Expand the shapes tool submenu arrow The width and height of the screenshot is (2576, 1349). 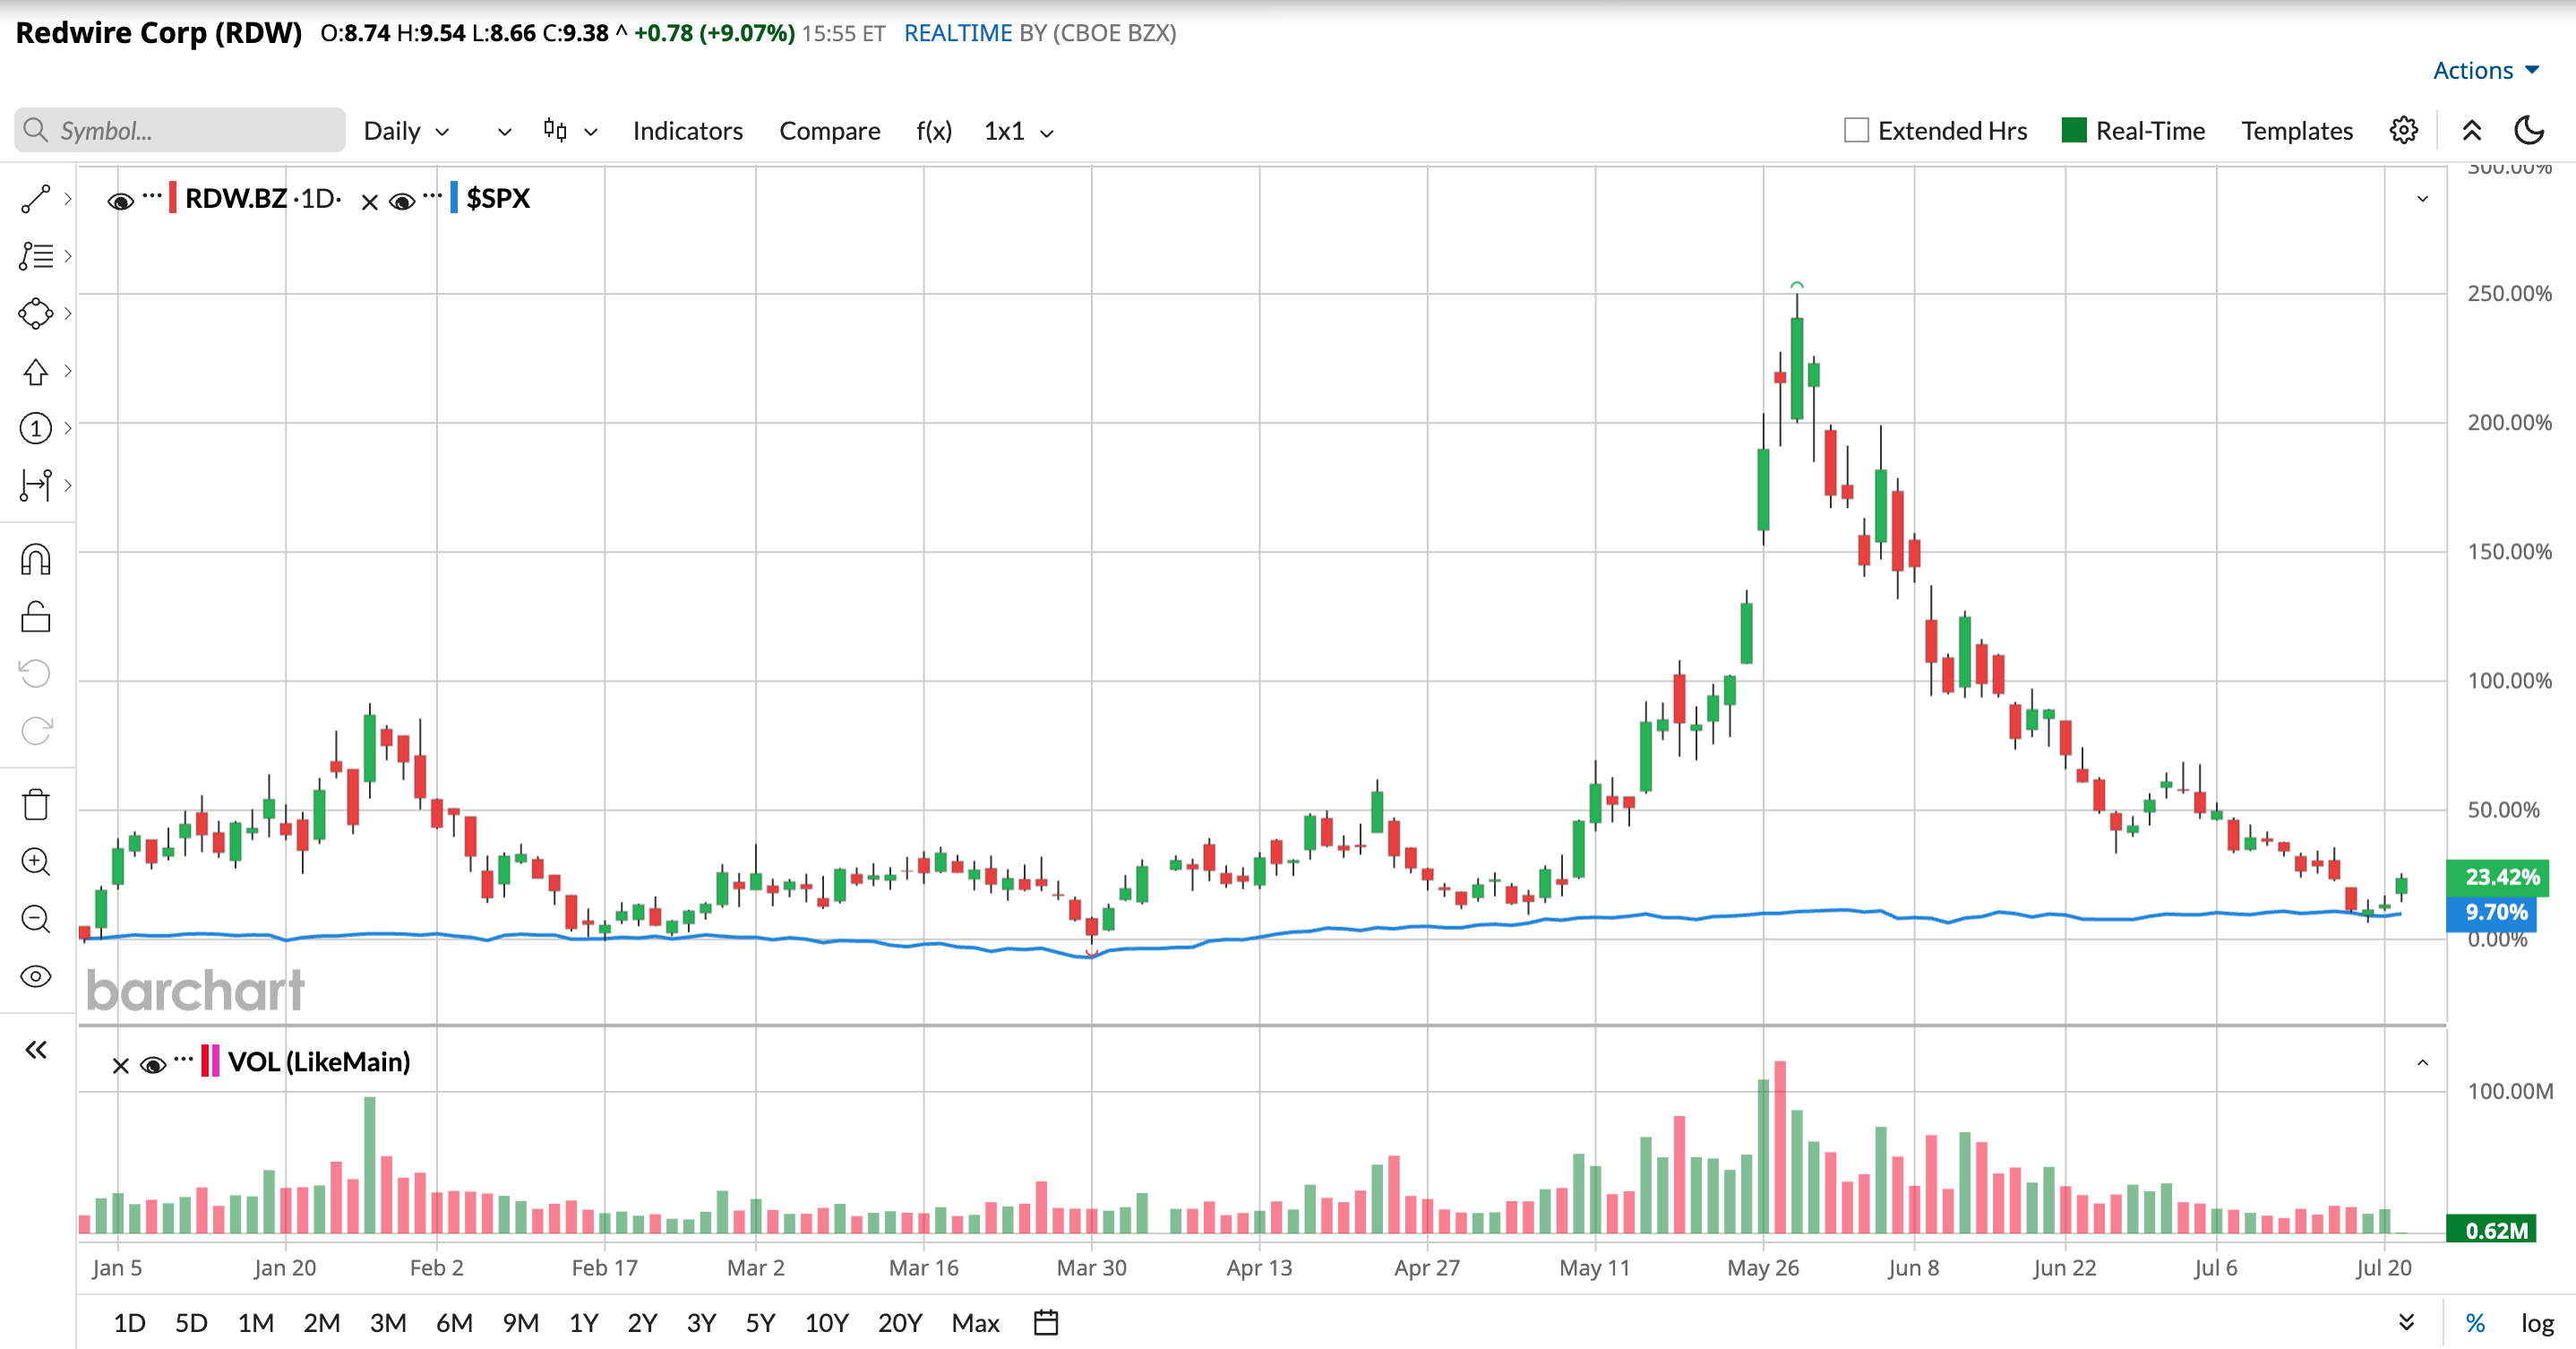(67, 313)
